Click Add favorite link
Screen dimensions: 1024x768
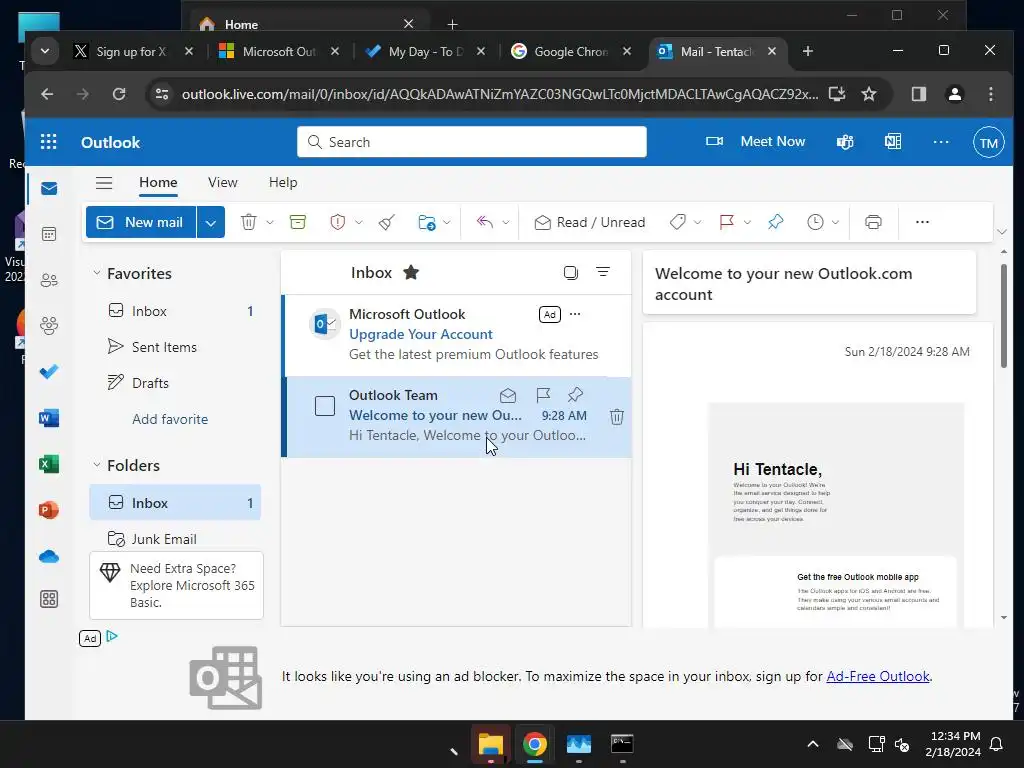[170, 419]
